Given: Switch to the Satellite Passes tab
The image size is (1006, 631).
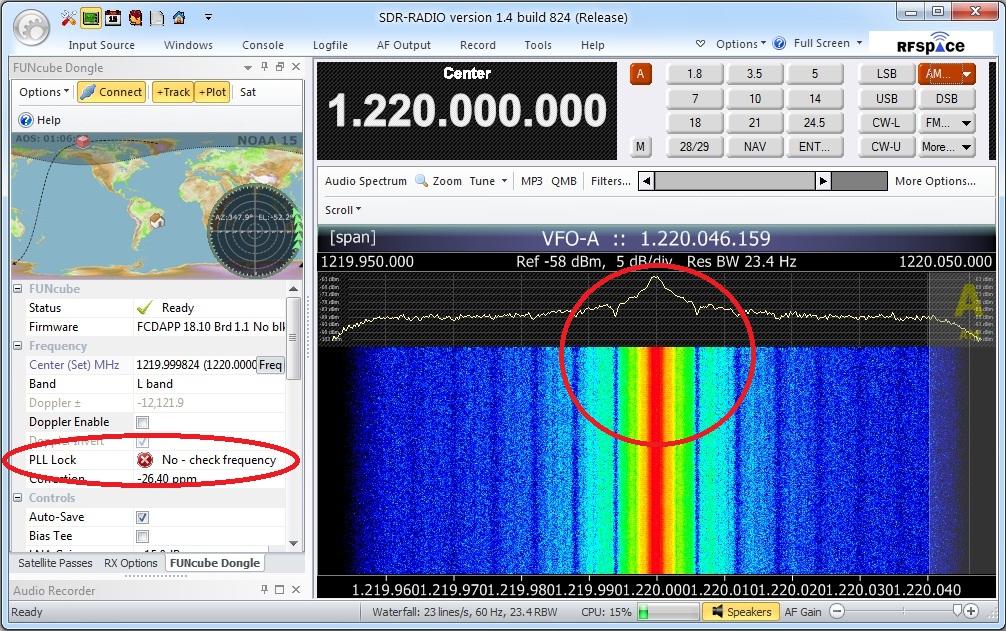Looking at the screenshot, I should [x=55, y=563].
